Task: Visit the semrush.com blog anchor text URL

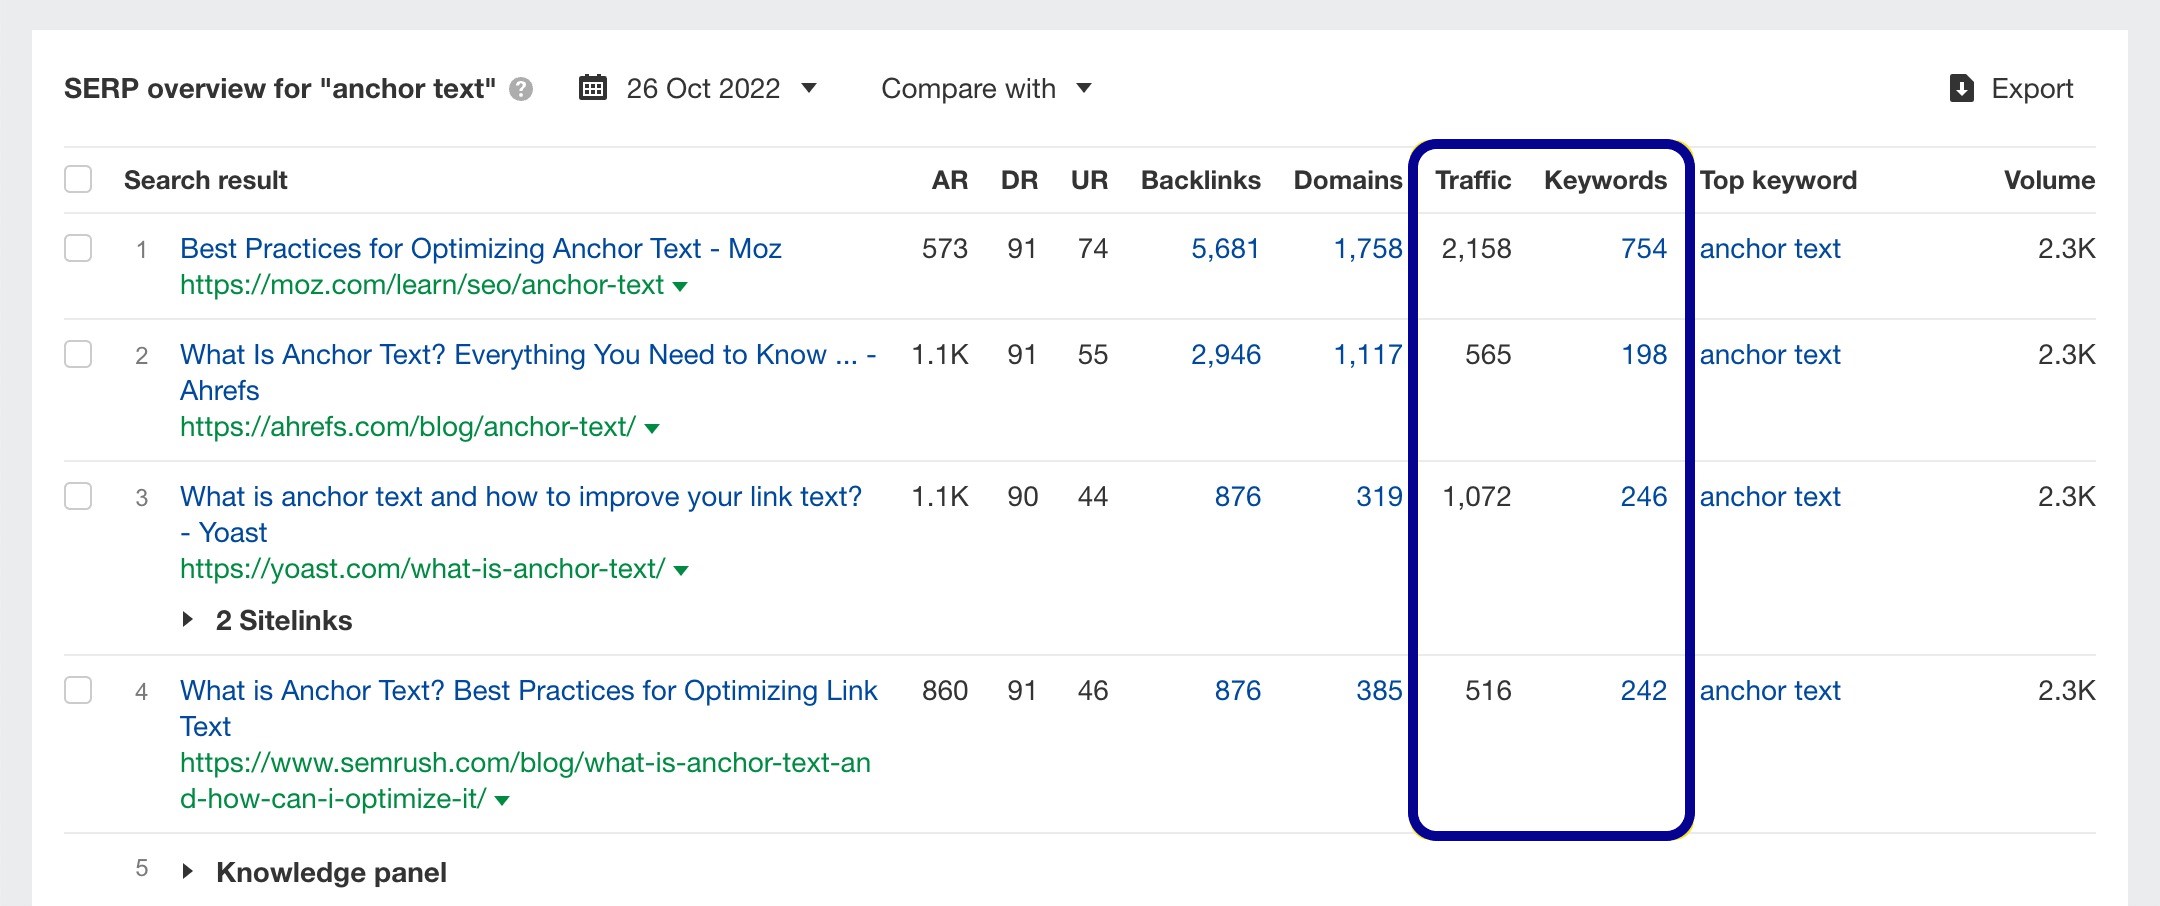Action: point(525,781)
